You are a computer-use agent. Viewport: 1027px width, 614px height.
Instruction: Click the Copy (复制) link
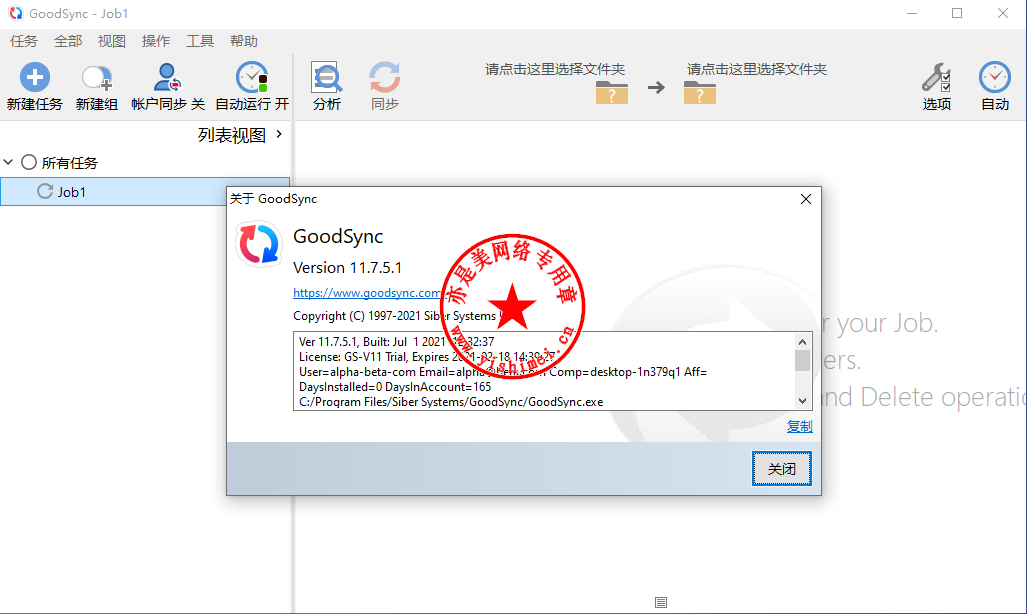point(799,427)
